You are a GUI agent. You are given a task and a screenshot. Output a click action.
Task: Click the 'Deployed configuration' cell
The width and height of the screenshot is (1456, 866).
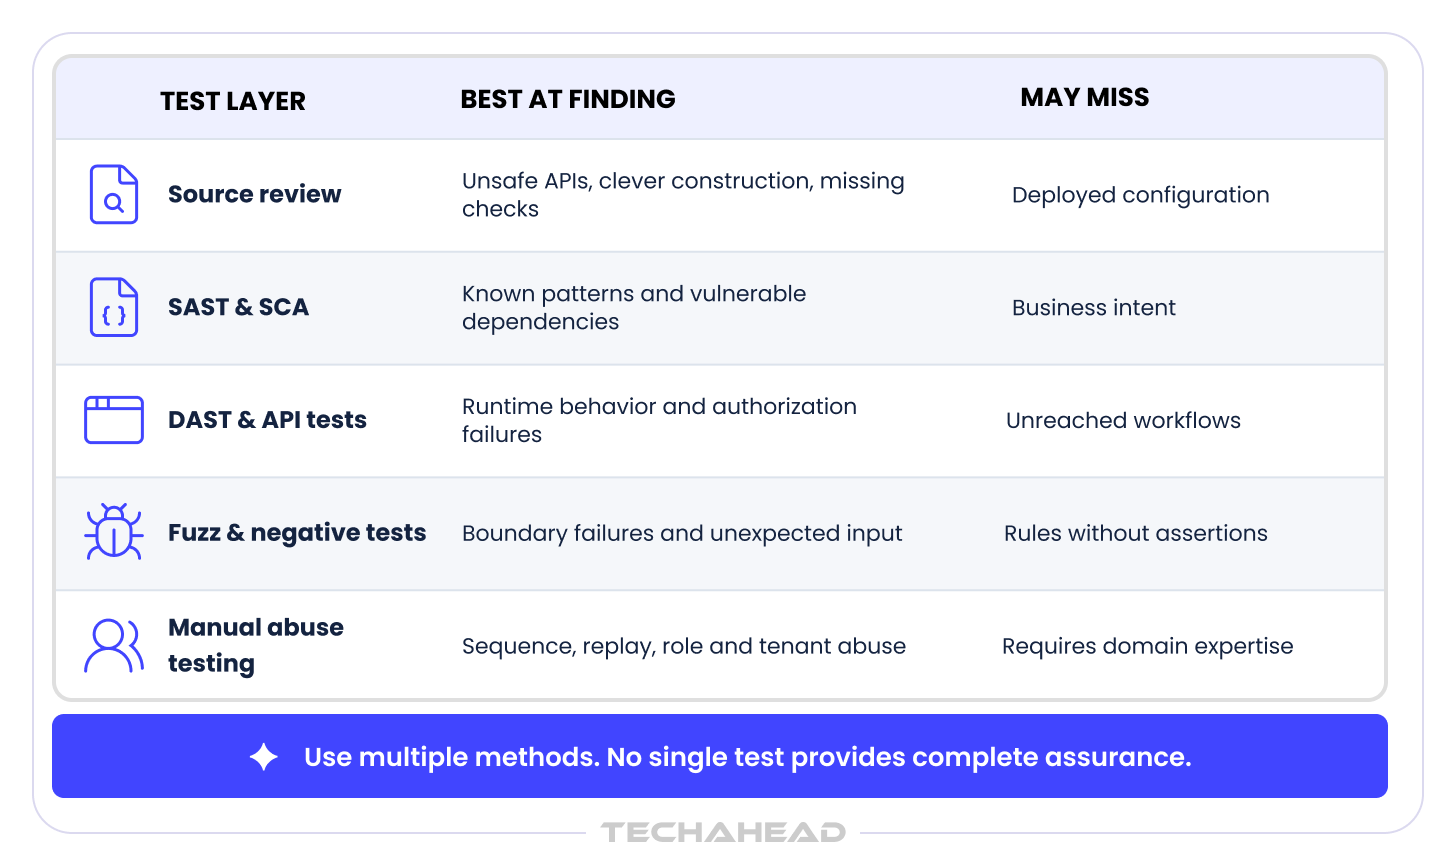[x=1141, y=195]
